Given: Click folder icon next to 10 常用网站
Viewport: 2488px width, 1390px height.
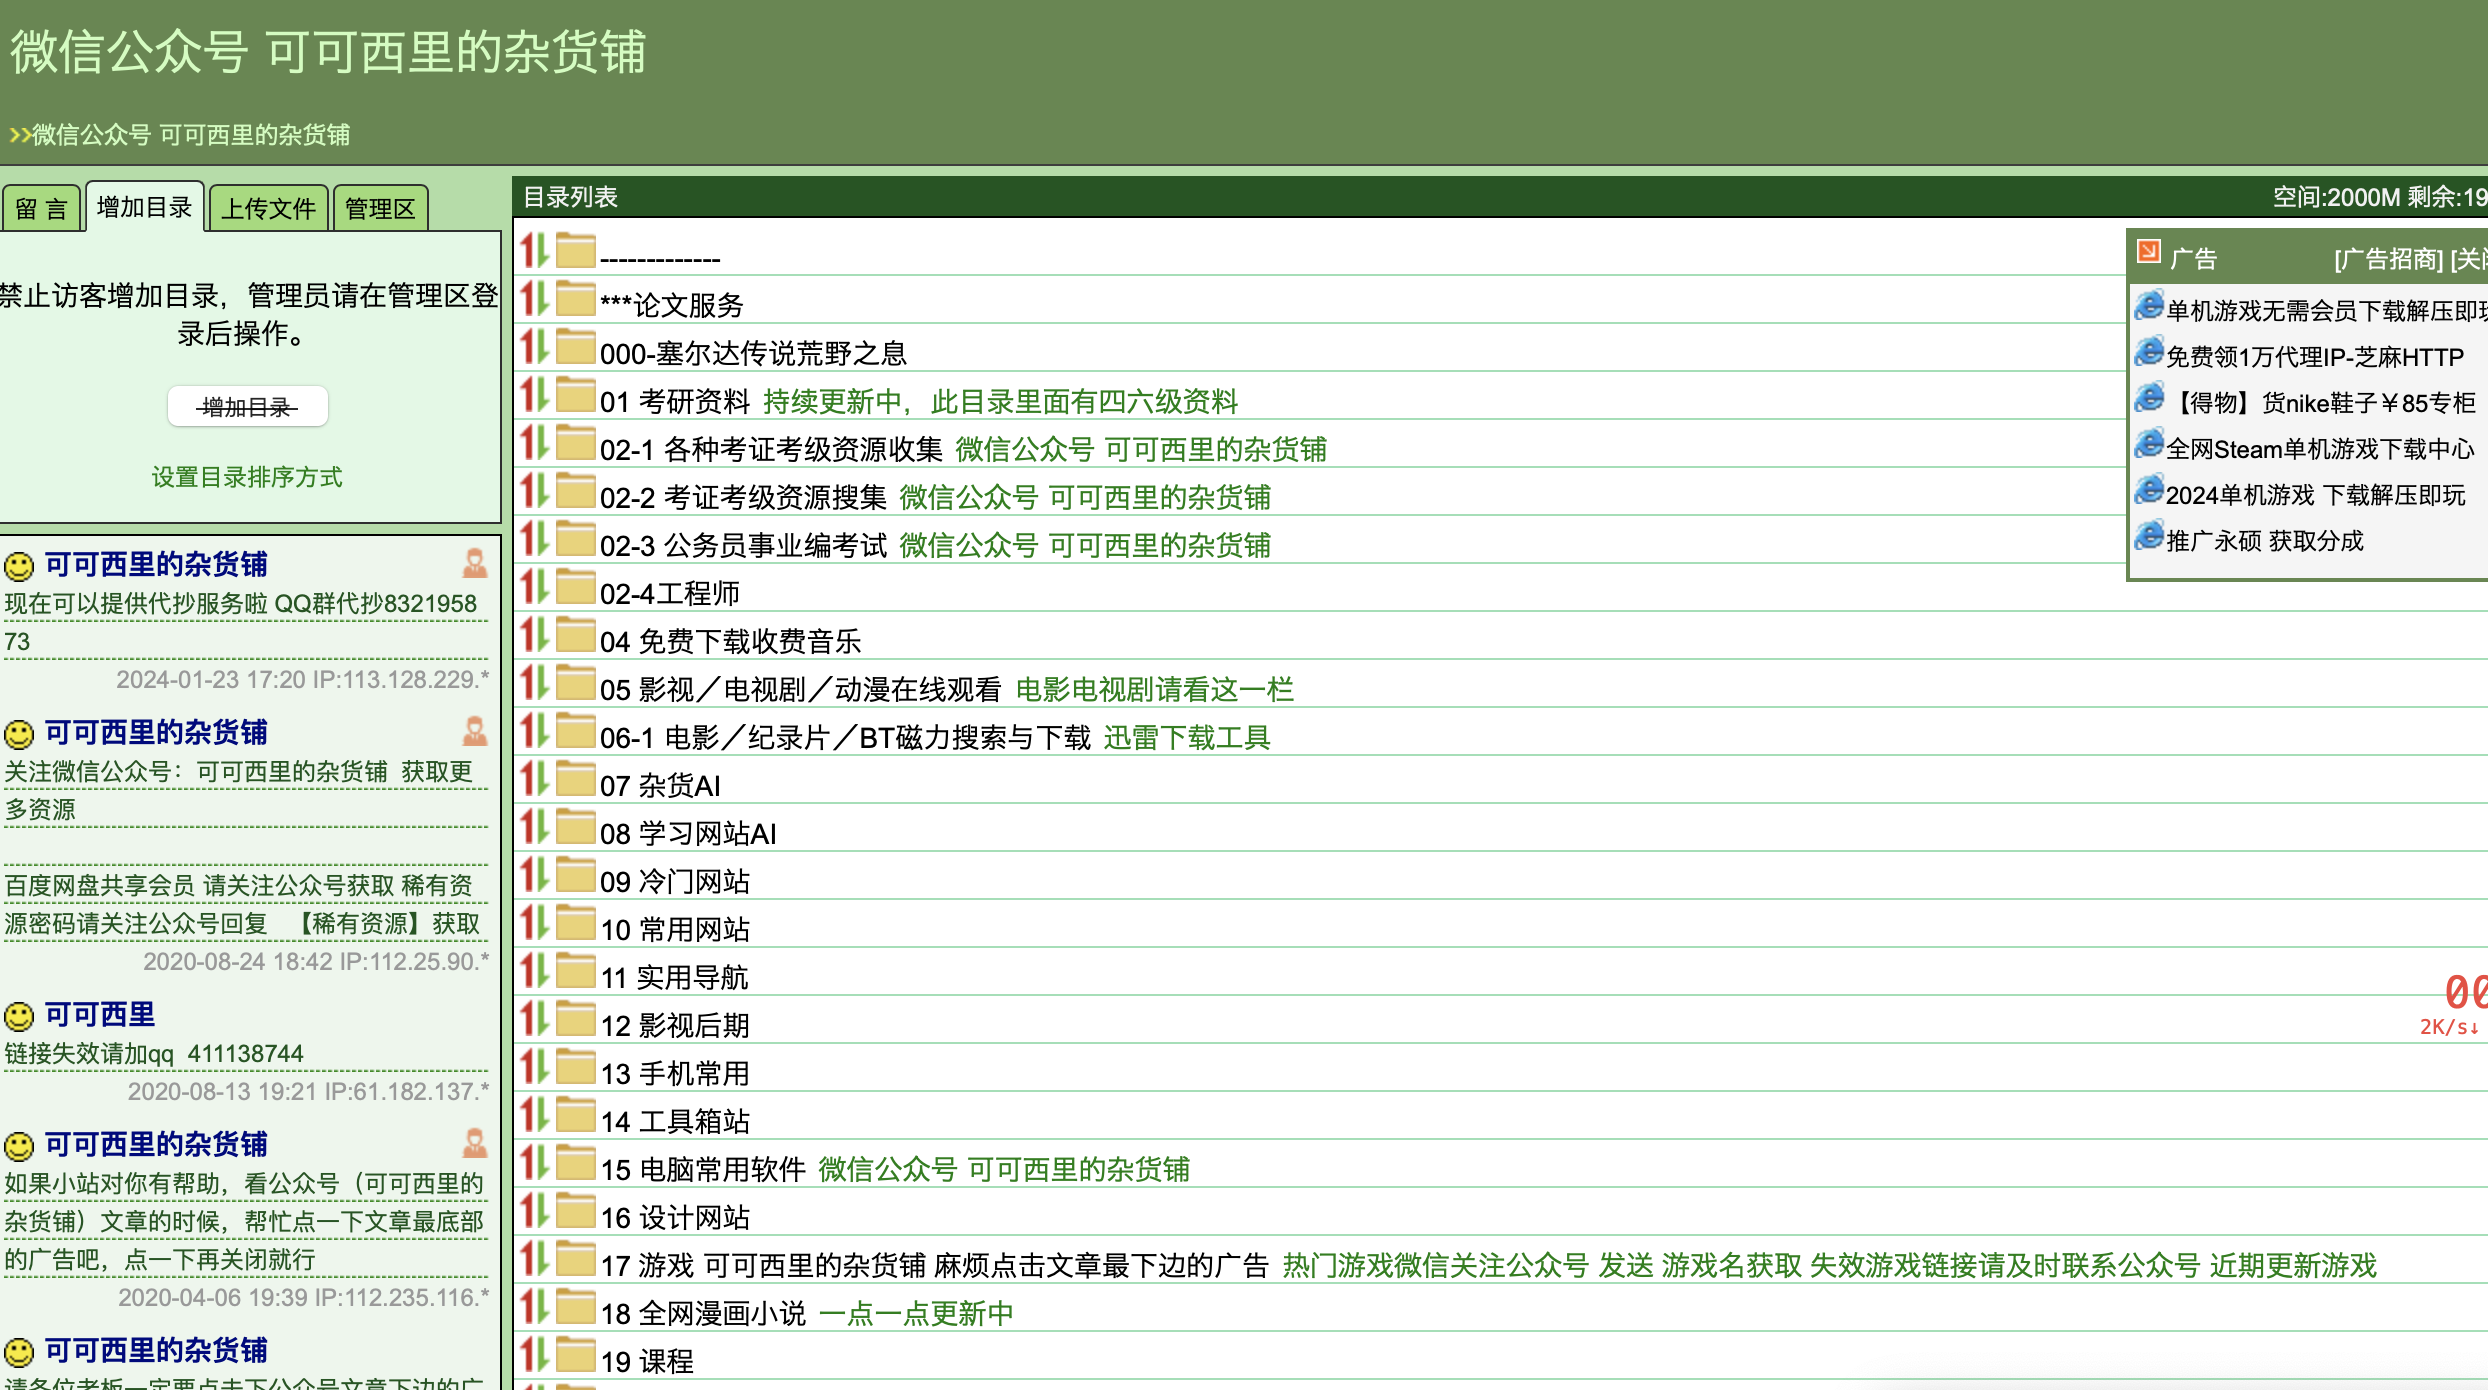Looking at the screenshot, I should pyautogui.click(x=575, y=923).
